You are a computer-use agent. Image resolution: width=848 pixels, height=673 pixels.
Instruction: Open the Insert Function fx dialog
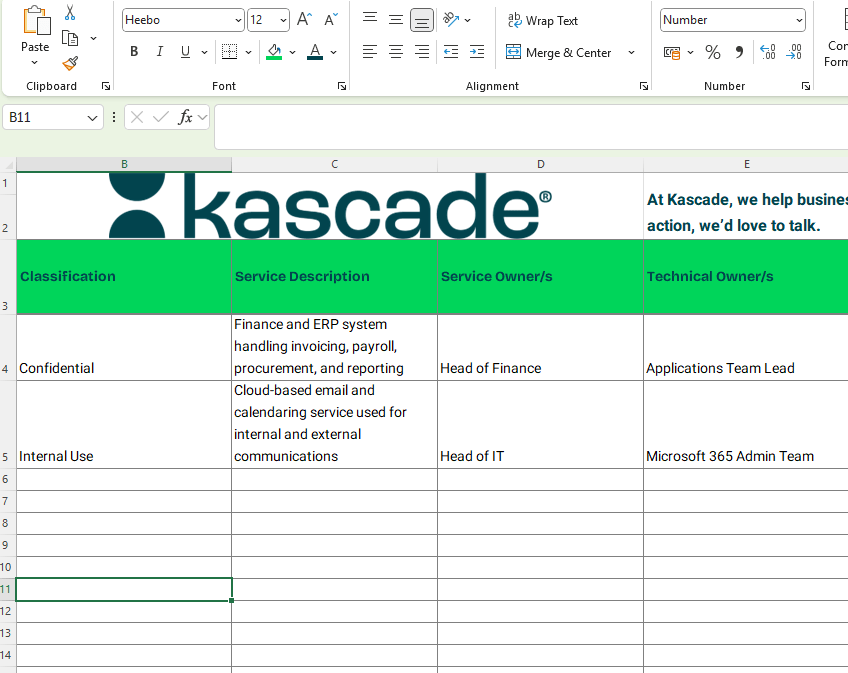[185, 116]
